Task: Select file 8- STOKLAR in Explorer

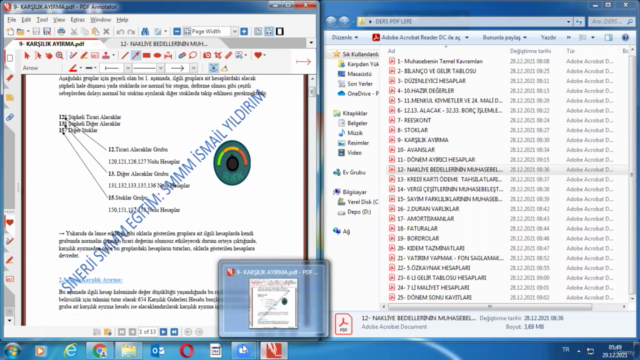Action: (412, 130)
